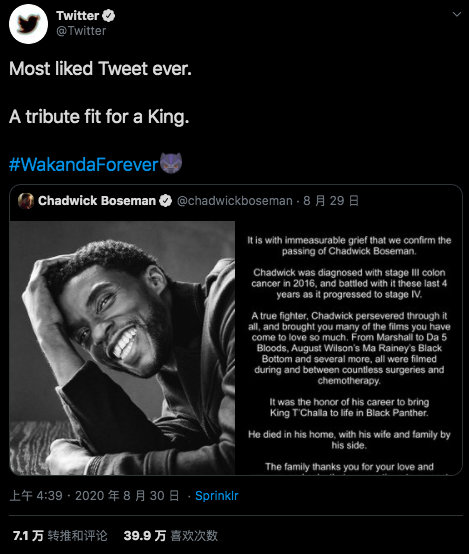Click the Chadwick Boseman display name

pos(97,201)
